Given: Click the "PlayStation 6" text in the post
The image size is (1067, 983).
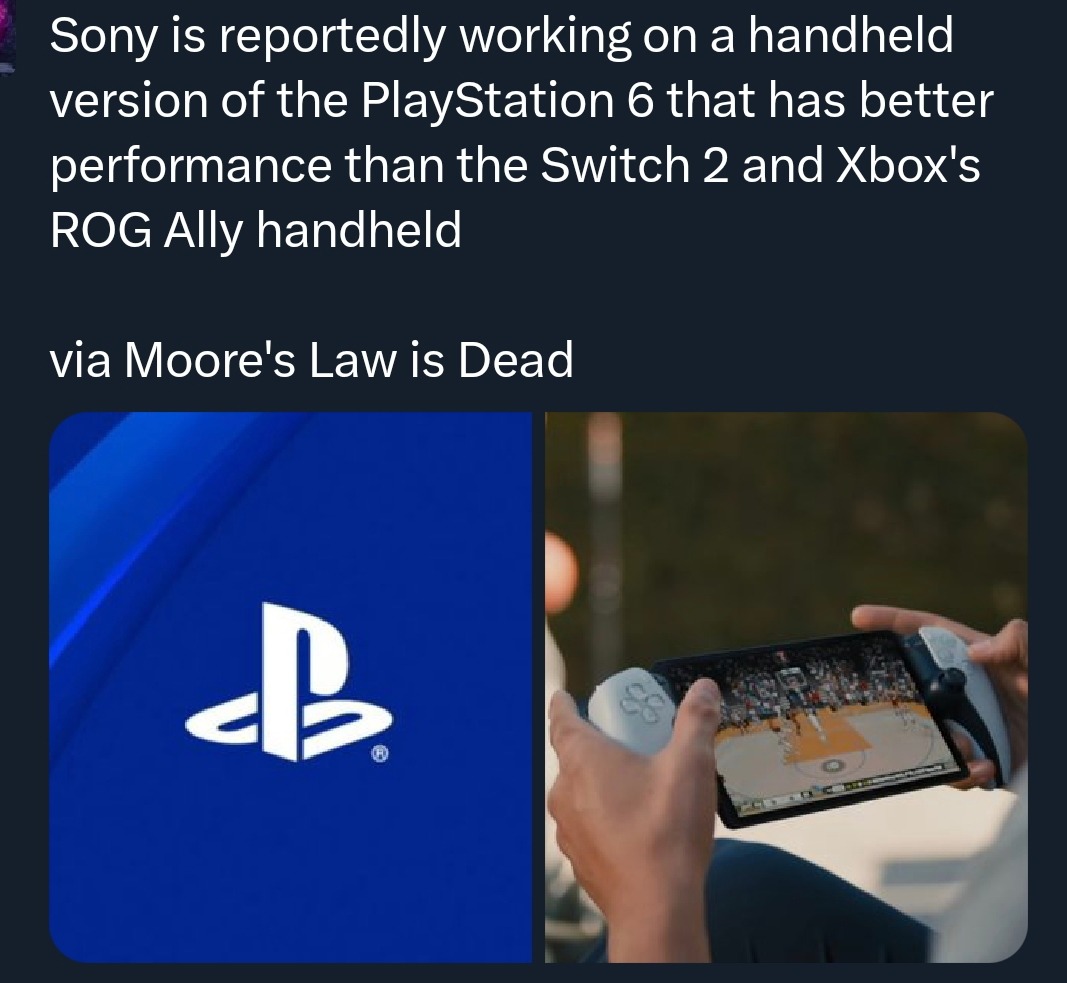Looking at the screenshot, I should tap(508, 101).
